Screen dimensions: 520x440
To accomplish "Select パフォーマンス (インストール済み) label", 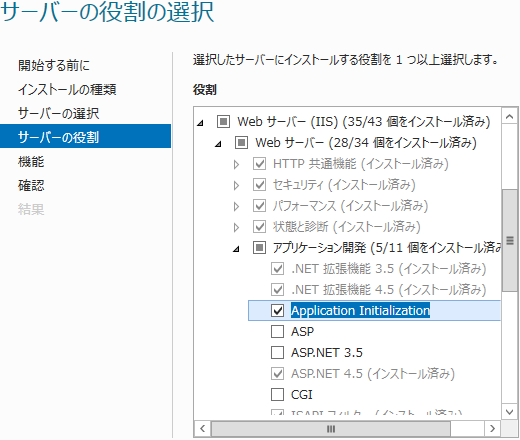I will pos(351,206).
